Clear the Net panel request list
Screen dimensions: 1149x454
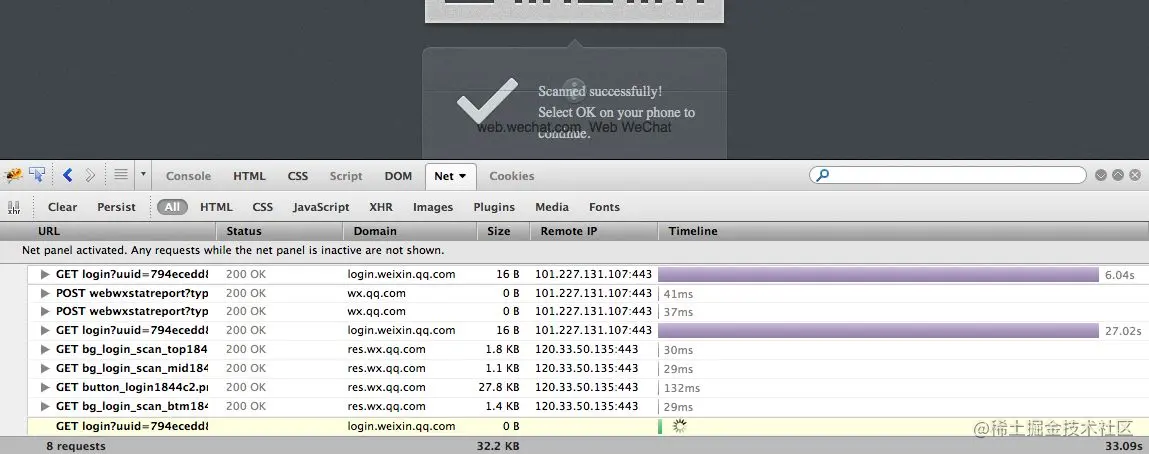tap(62, 207)
